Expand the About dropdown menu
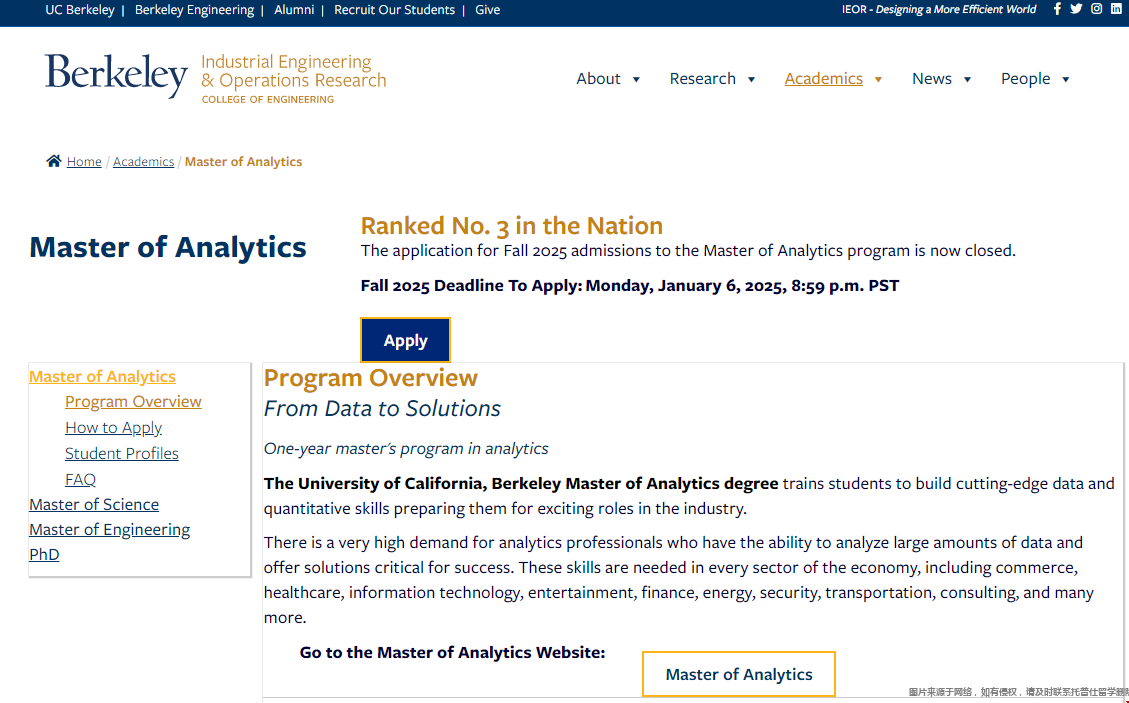The width and height of the screenshot is (1129, 703). [x=608, y=78]
